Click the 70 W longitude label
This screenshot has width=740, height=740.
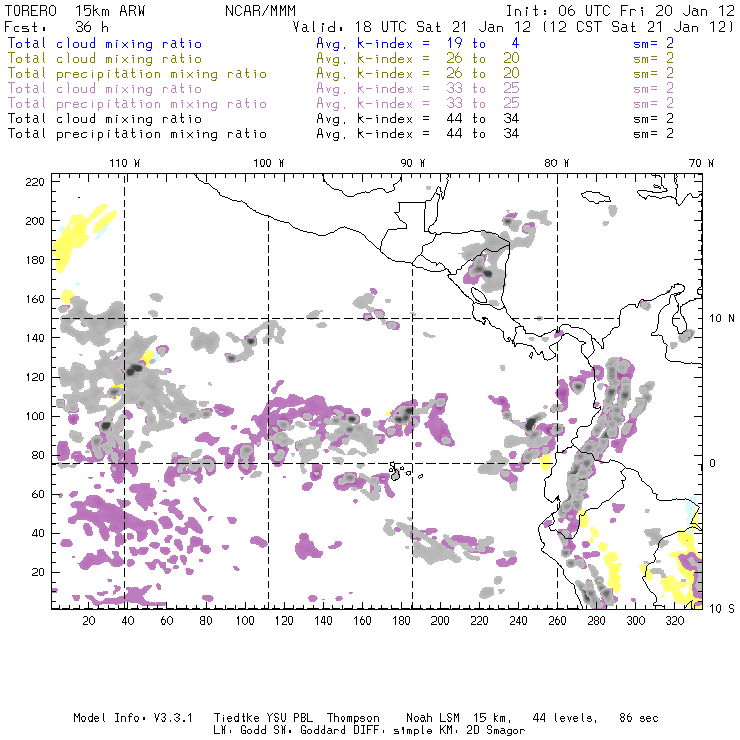pyautogui.click(x=701, y=163)
